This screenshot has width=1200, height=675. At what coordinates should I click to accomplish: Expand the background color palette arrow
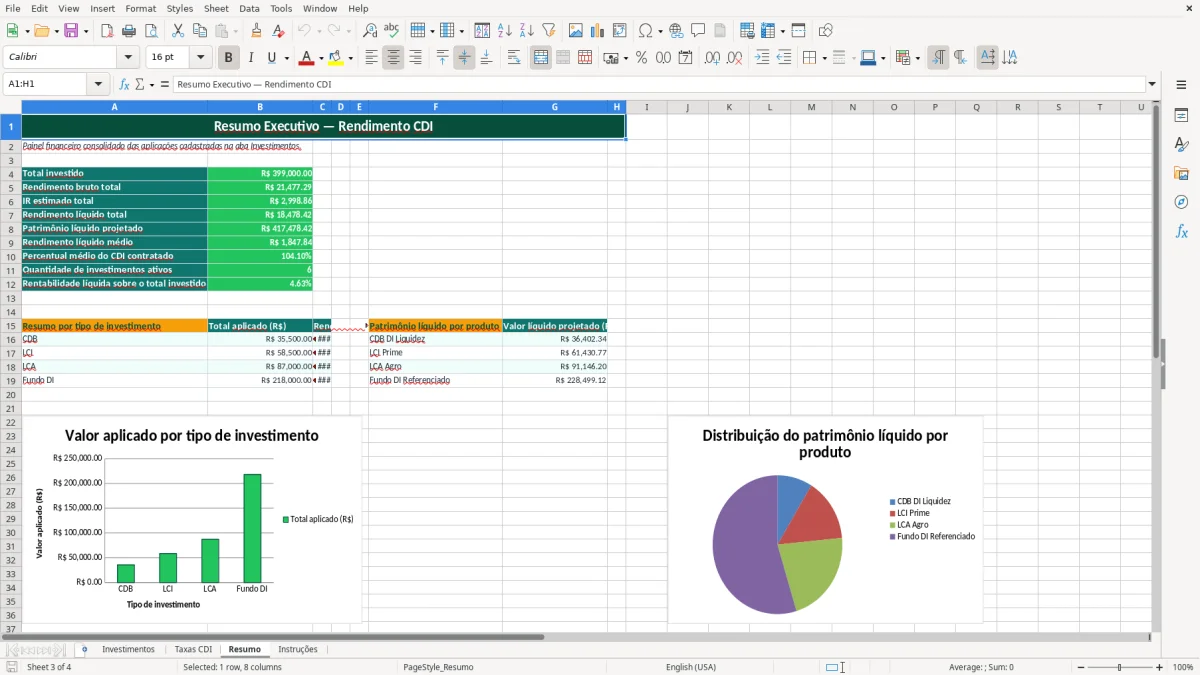[x=350, y=58]
